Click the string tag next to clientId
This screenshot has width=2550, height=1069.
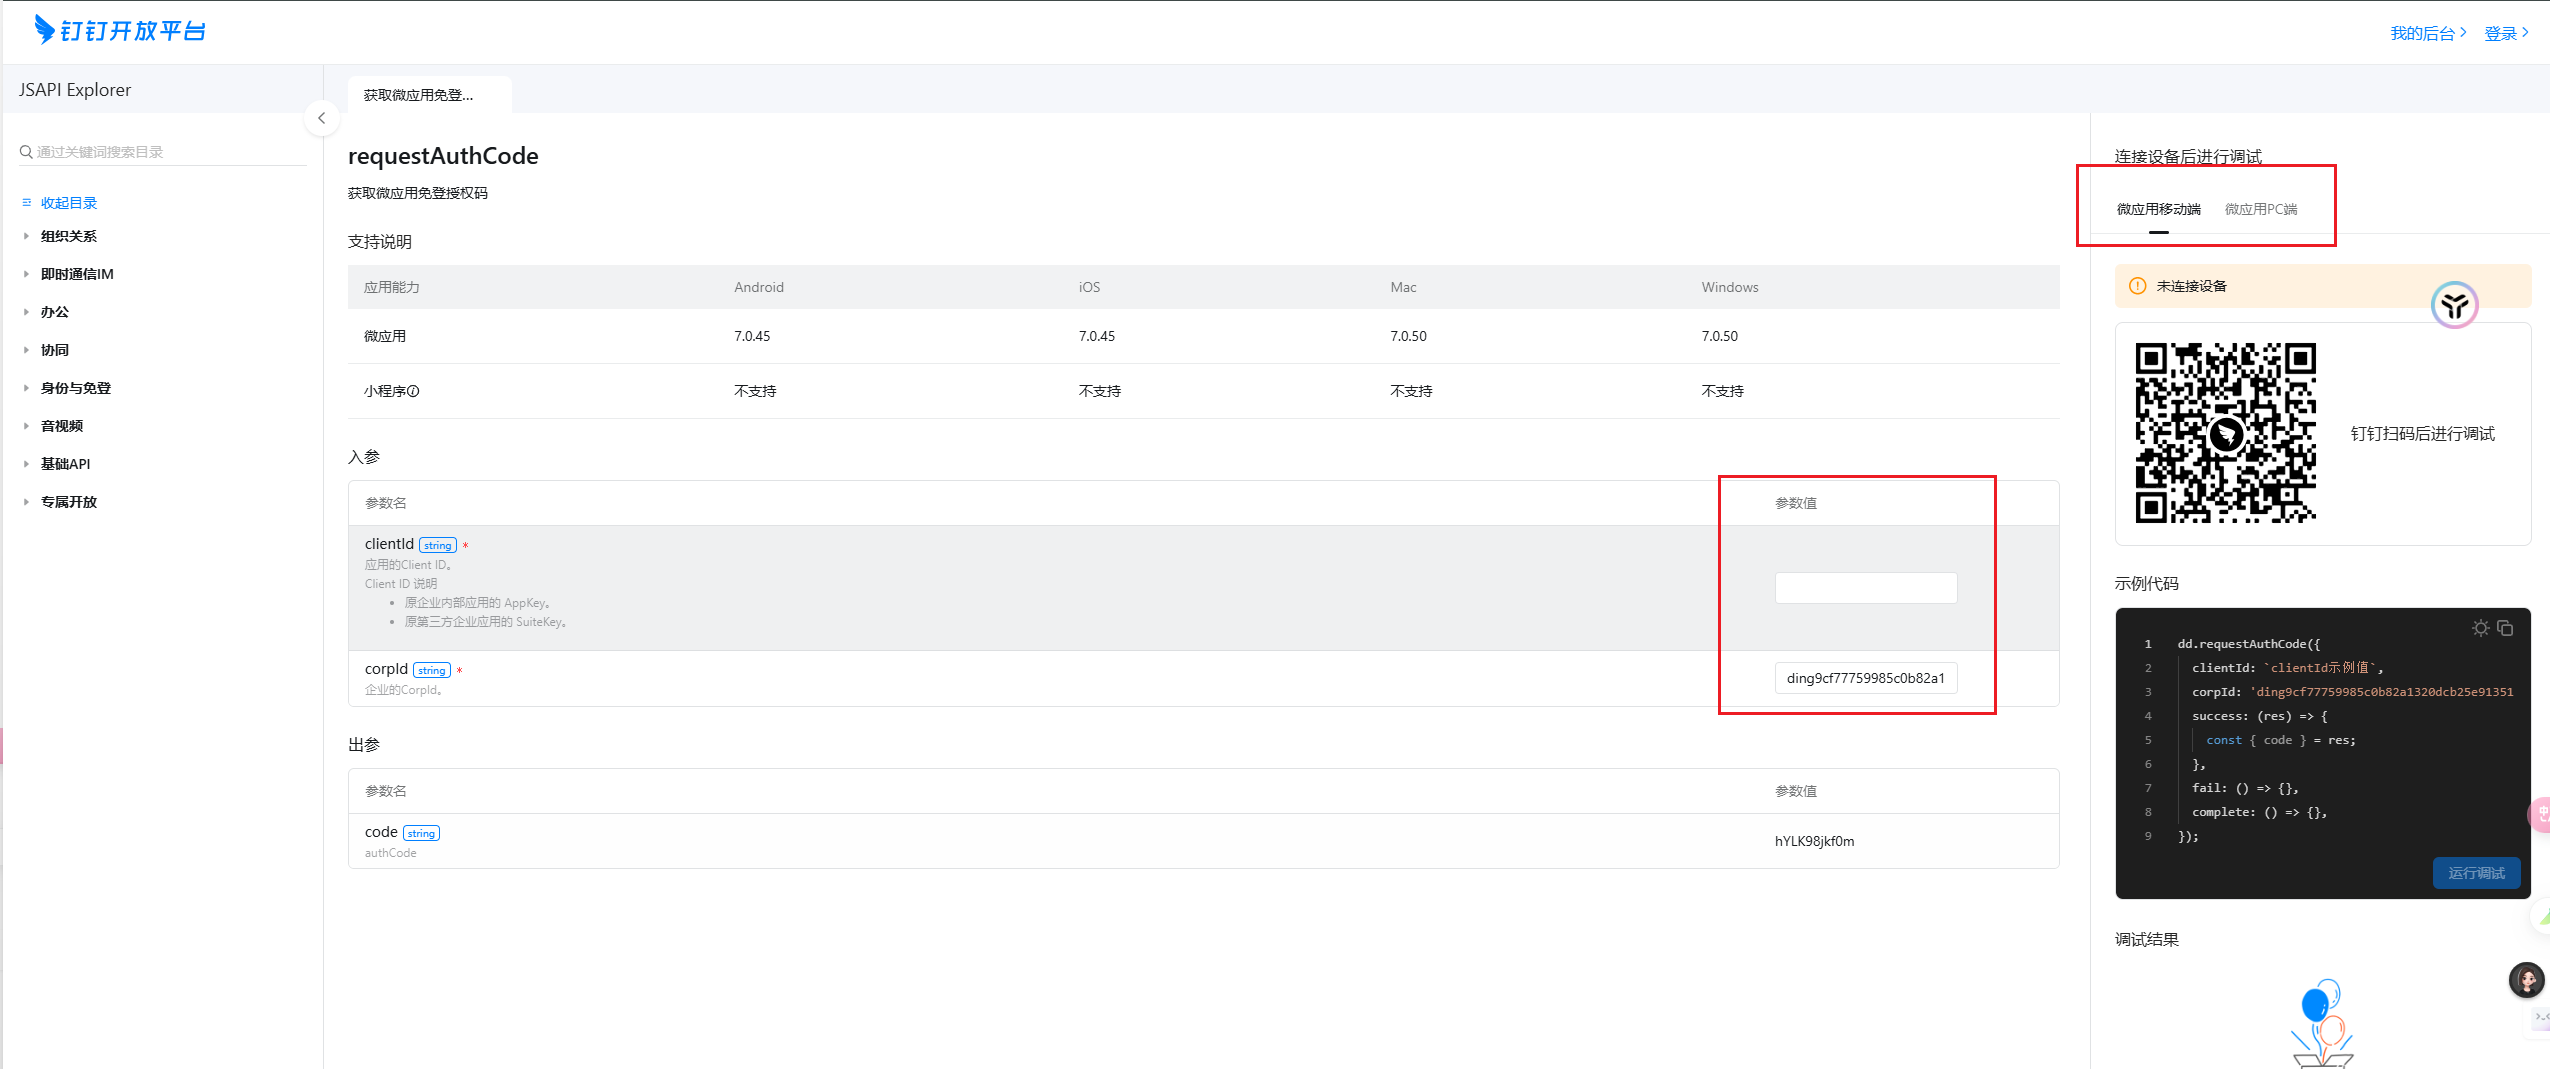click(438, 545)
